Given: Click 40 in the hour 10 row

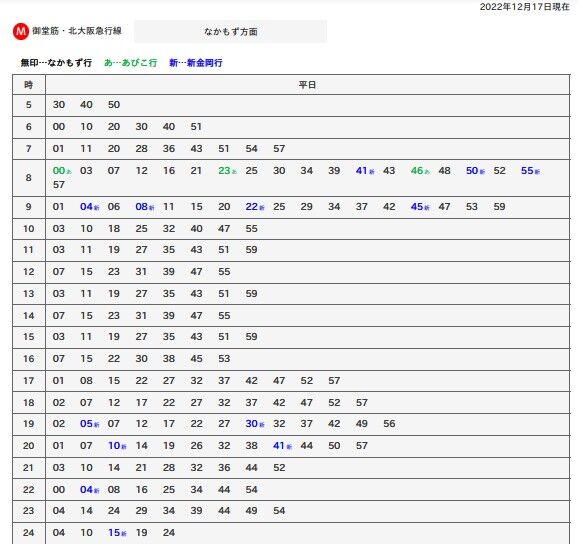Looking at the screenshot, I should [196, 229].
